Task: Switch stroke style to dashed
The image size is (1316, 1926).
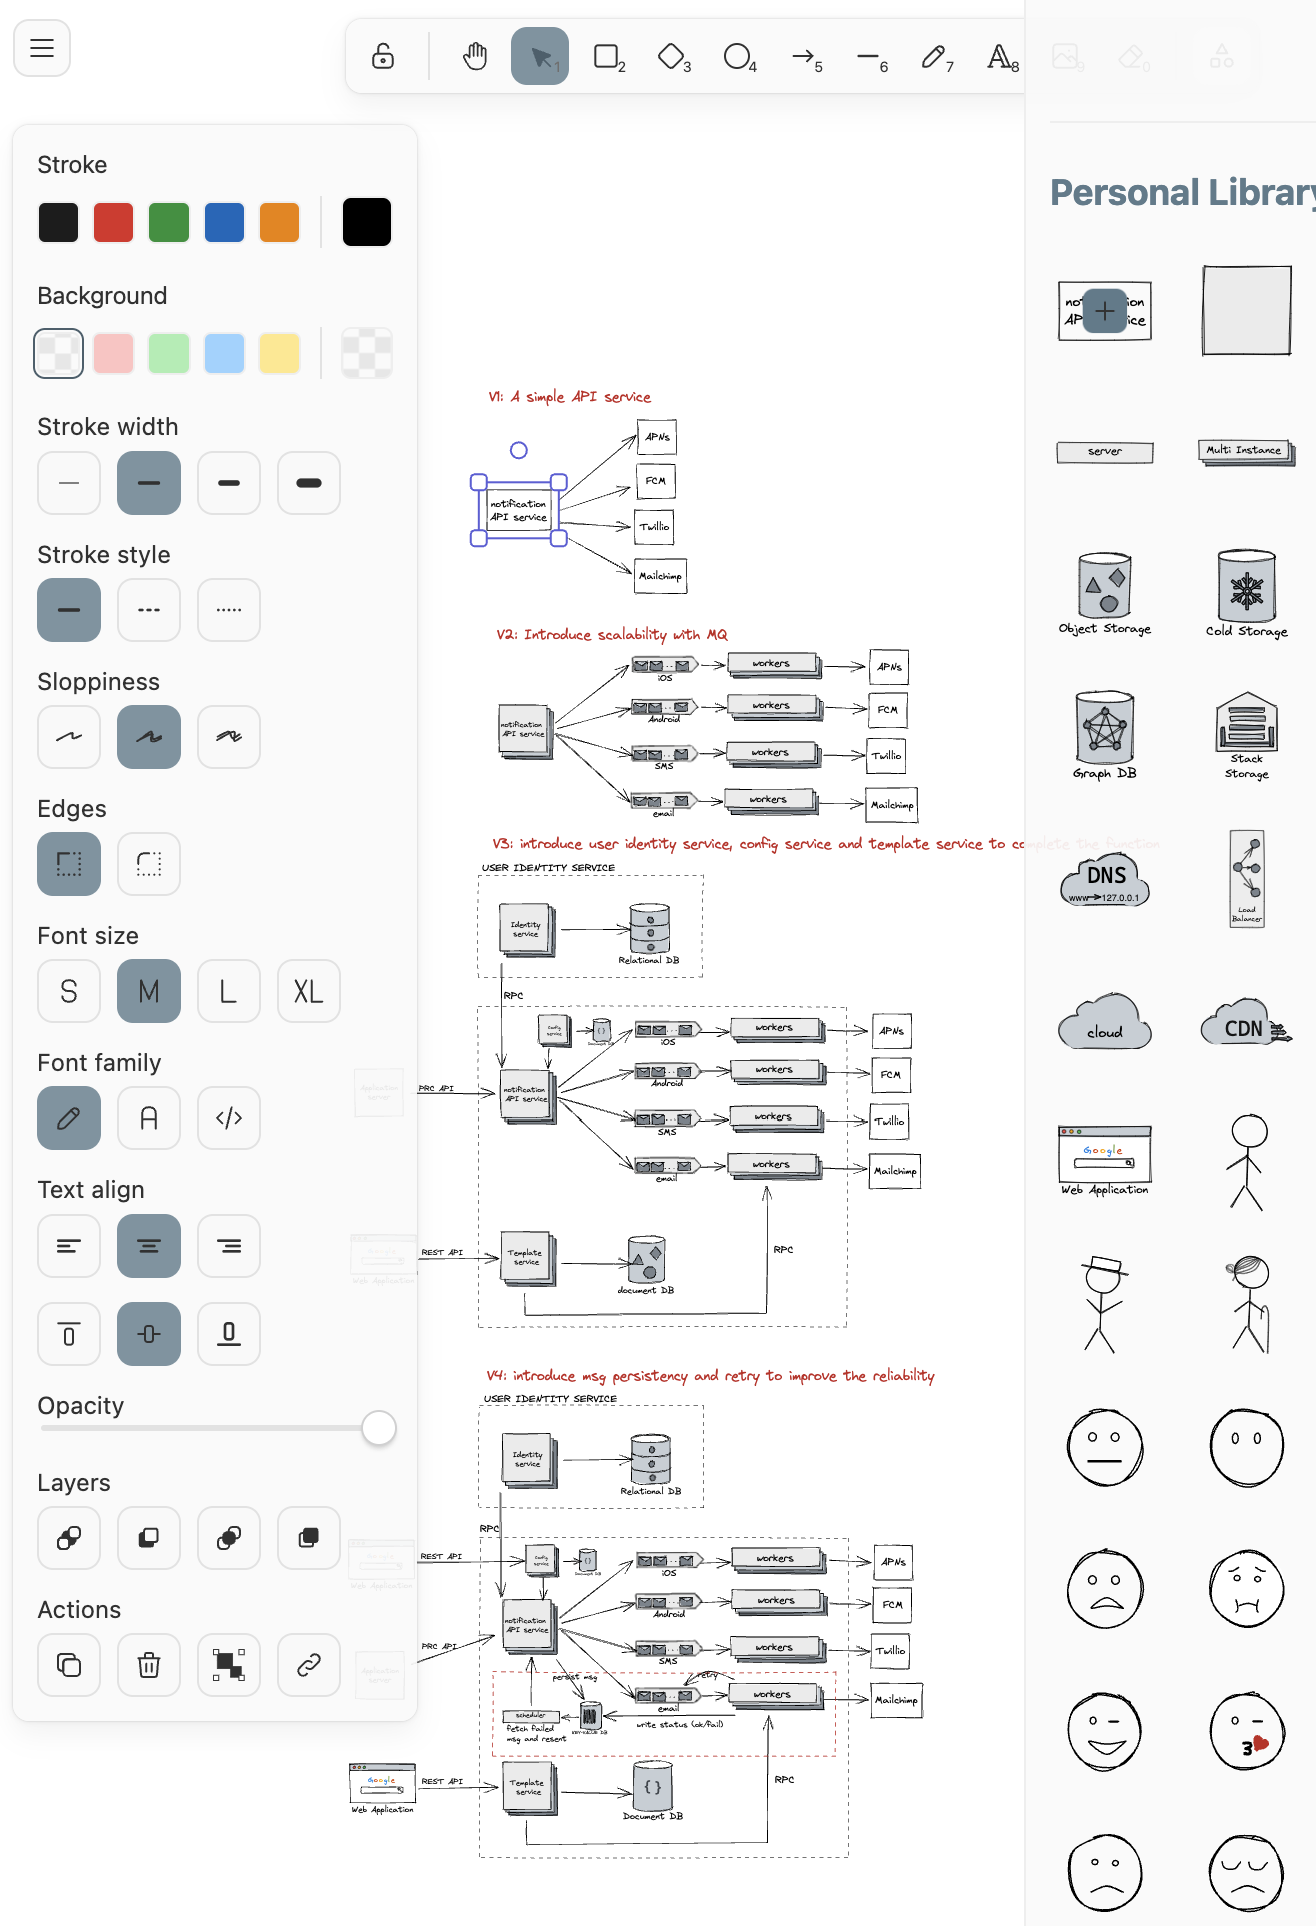Action: click(x=149, y=610)
